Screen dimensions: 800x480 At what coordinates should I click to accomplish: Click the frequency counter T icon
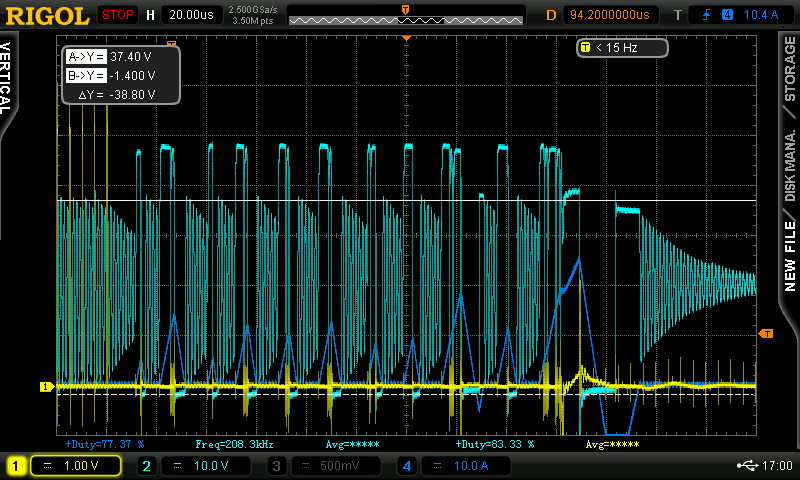tap(585, 47)
